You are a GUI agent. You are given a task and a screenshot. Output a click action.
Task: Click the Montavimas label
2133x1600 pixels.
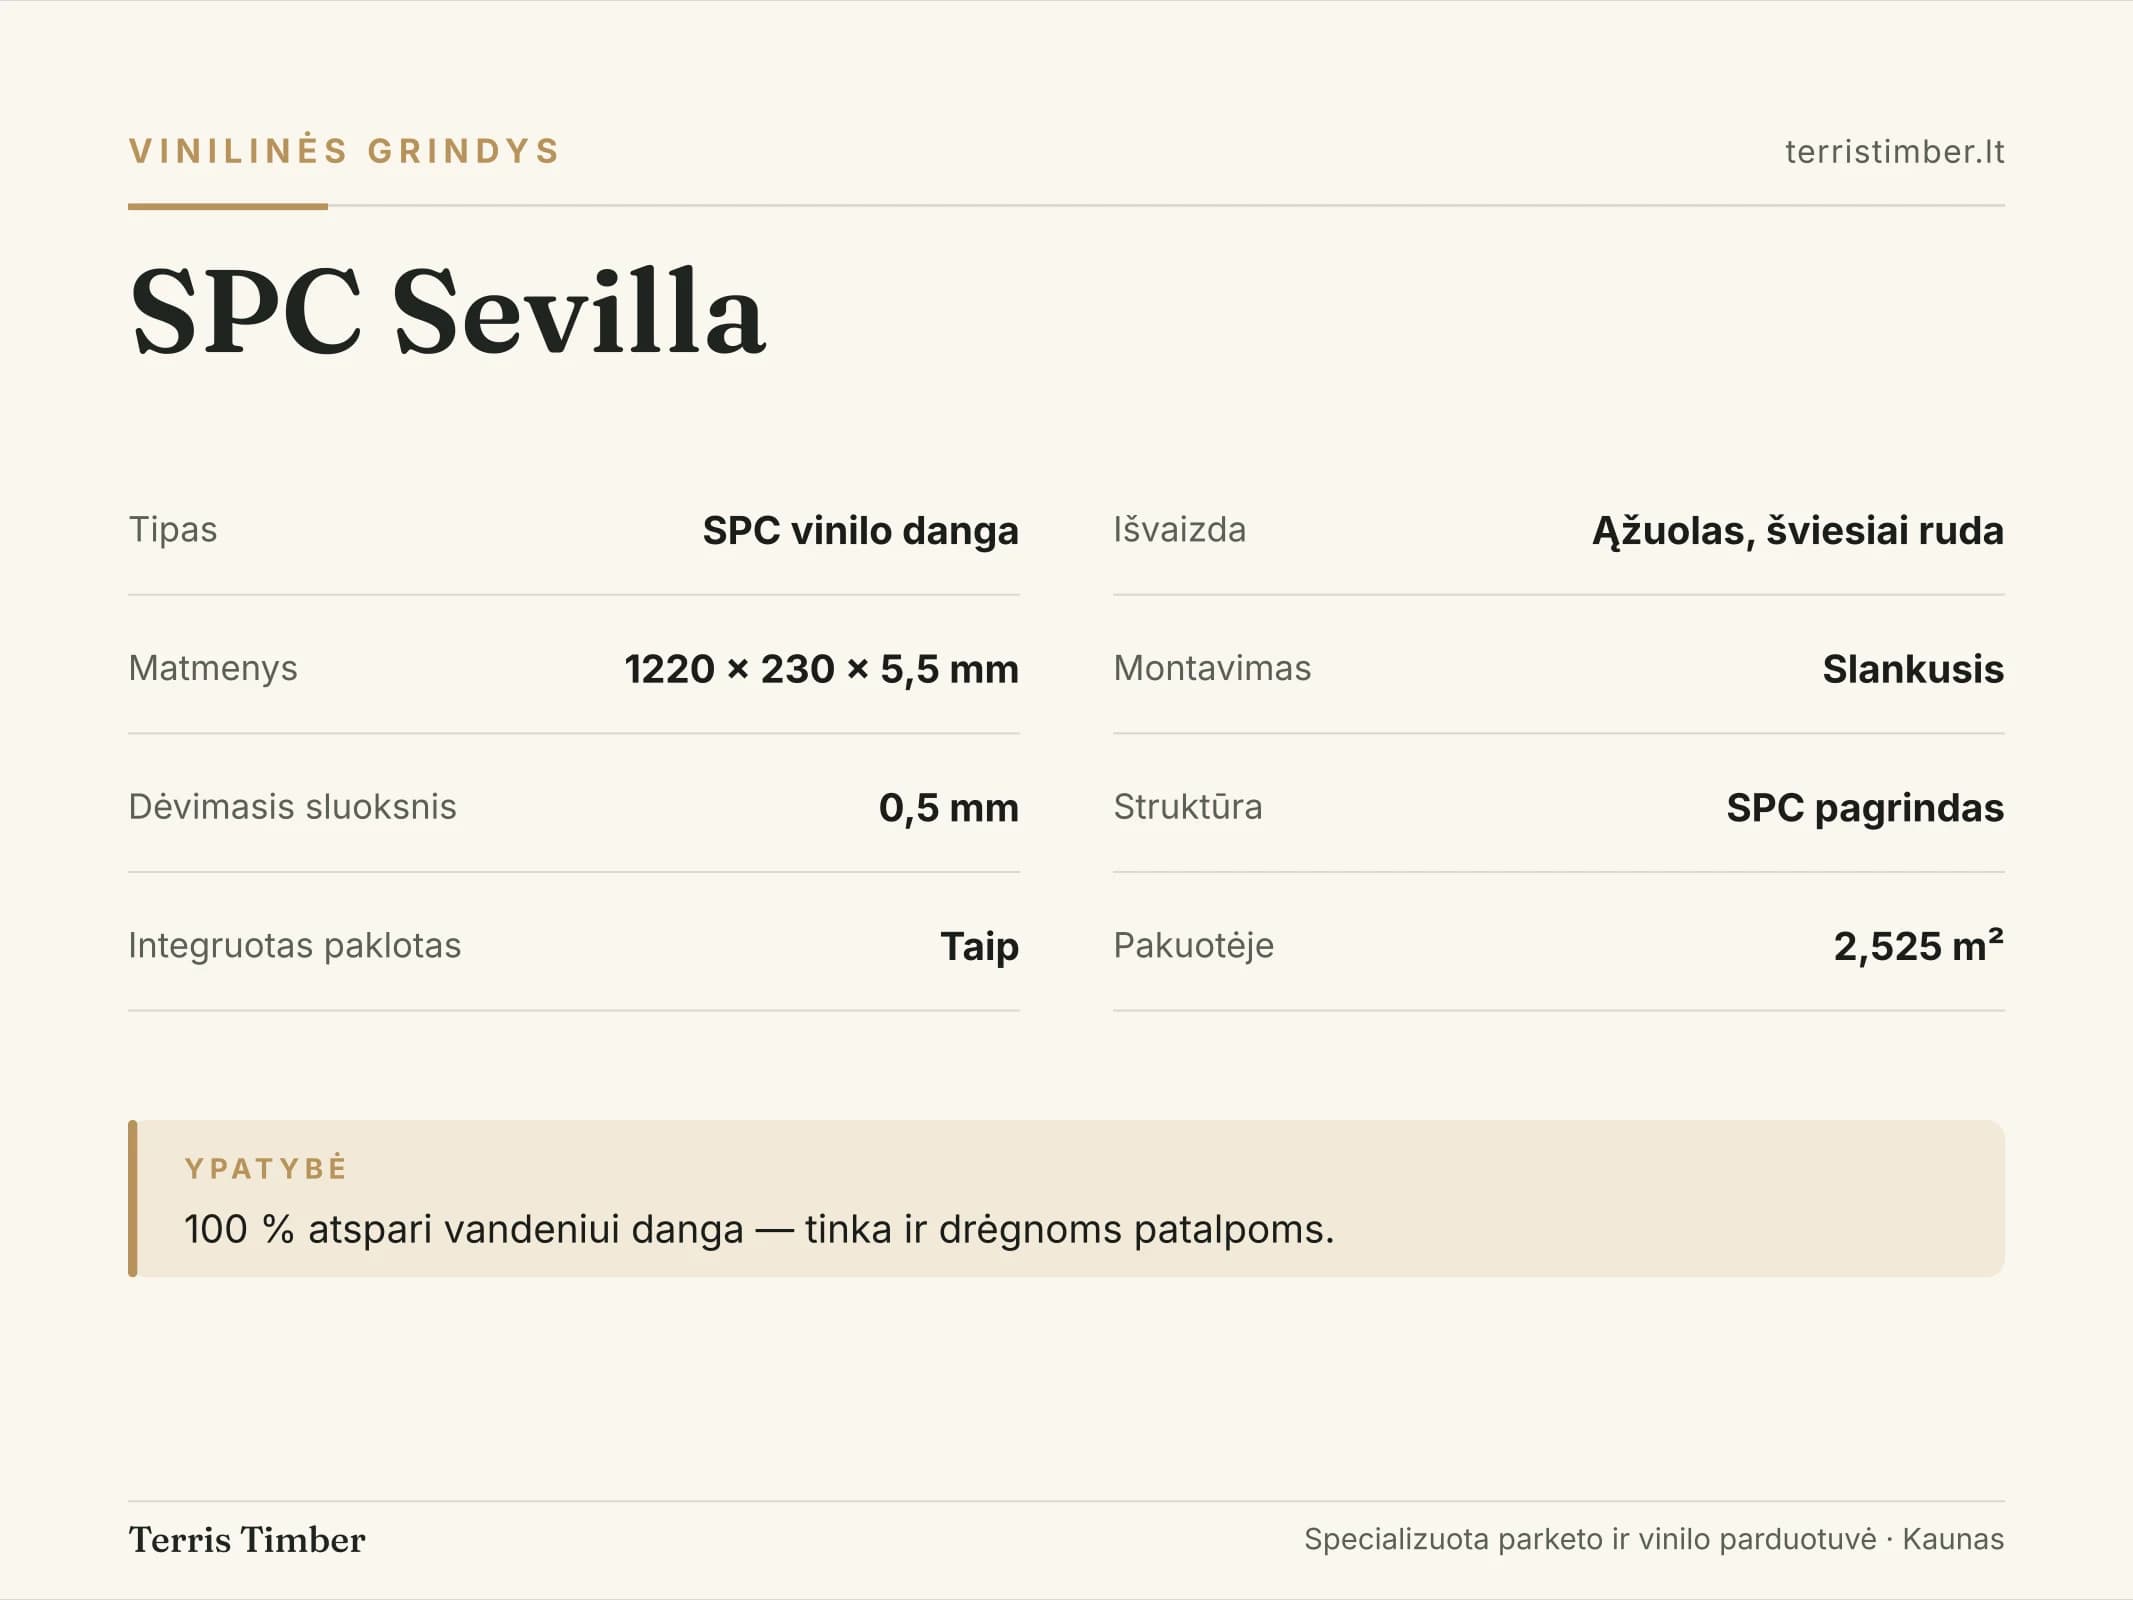(x=1212, y=668)
